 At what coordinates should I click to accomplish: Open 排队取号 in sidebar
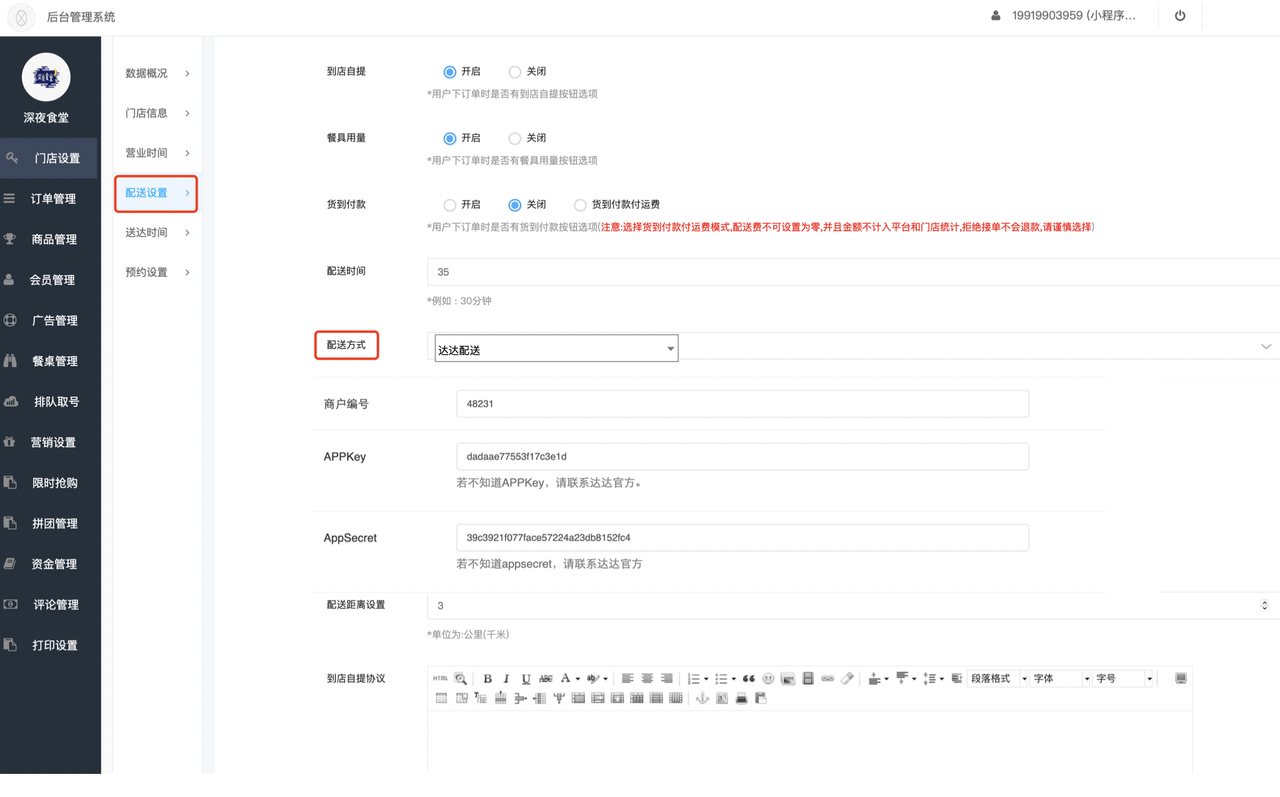(50, 401)
